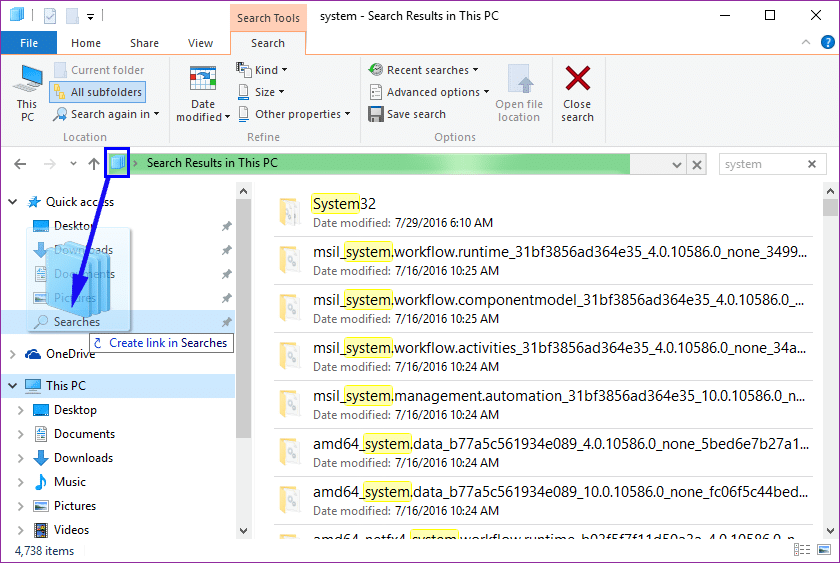Viewport: 840px width, 563px height.
Task: Select Searches in Quick access
Action: coord(77,321)
